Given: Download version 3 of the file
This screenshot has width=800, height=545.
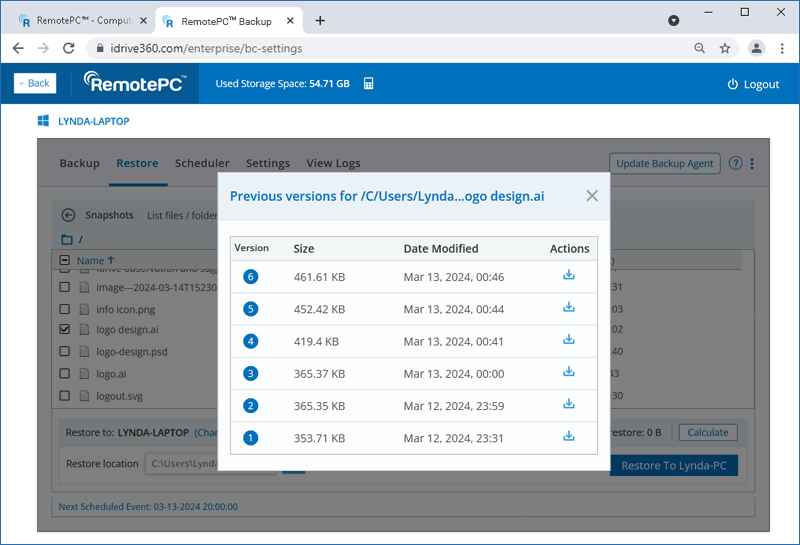Looking at the screenshot, I should tap(569, 372).
